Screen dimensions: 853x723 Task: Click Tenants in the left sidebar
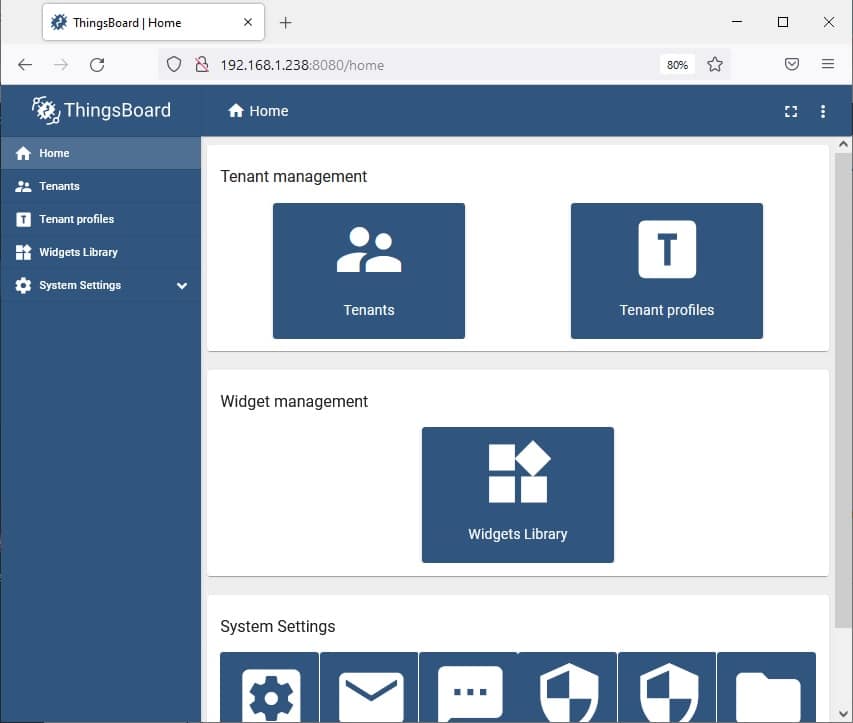57,186
